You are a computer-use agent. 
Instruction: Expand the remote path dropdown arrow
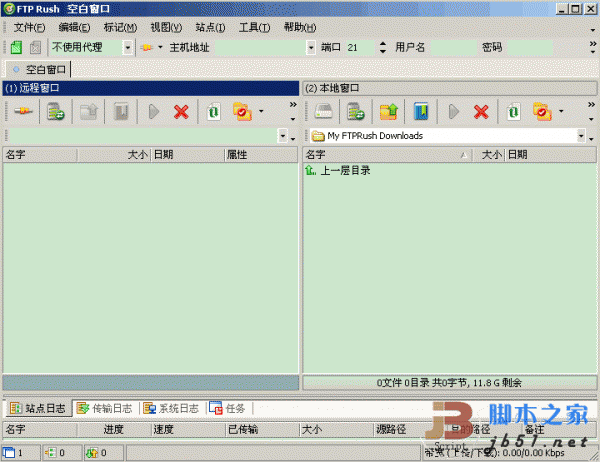point(282,135)
